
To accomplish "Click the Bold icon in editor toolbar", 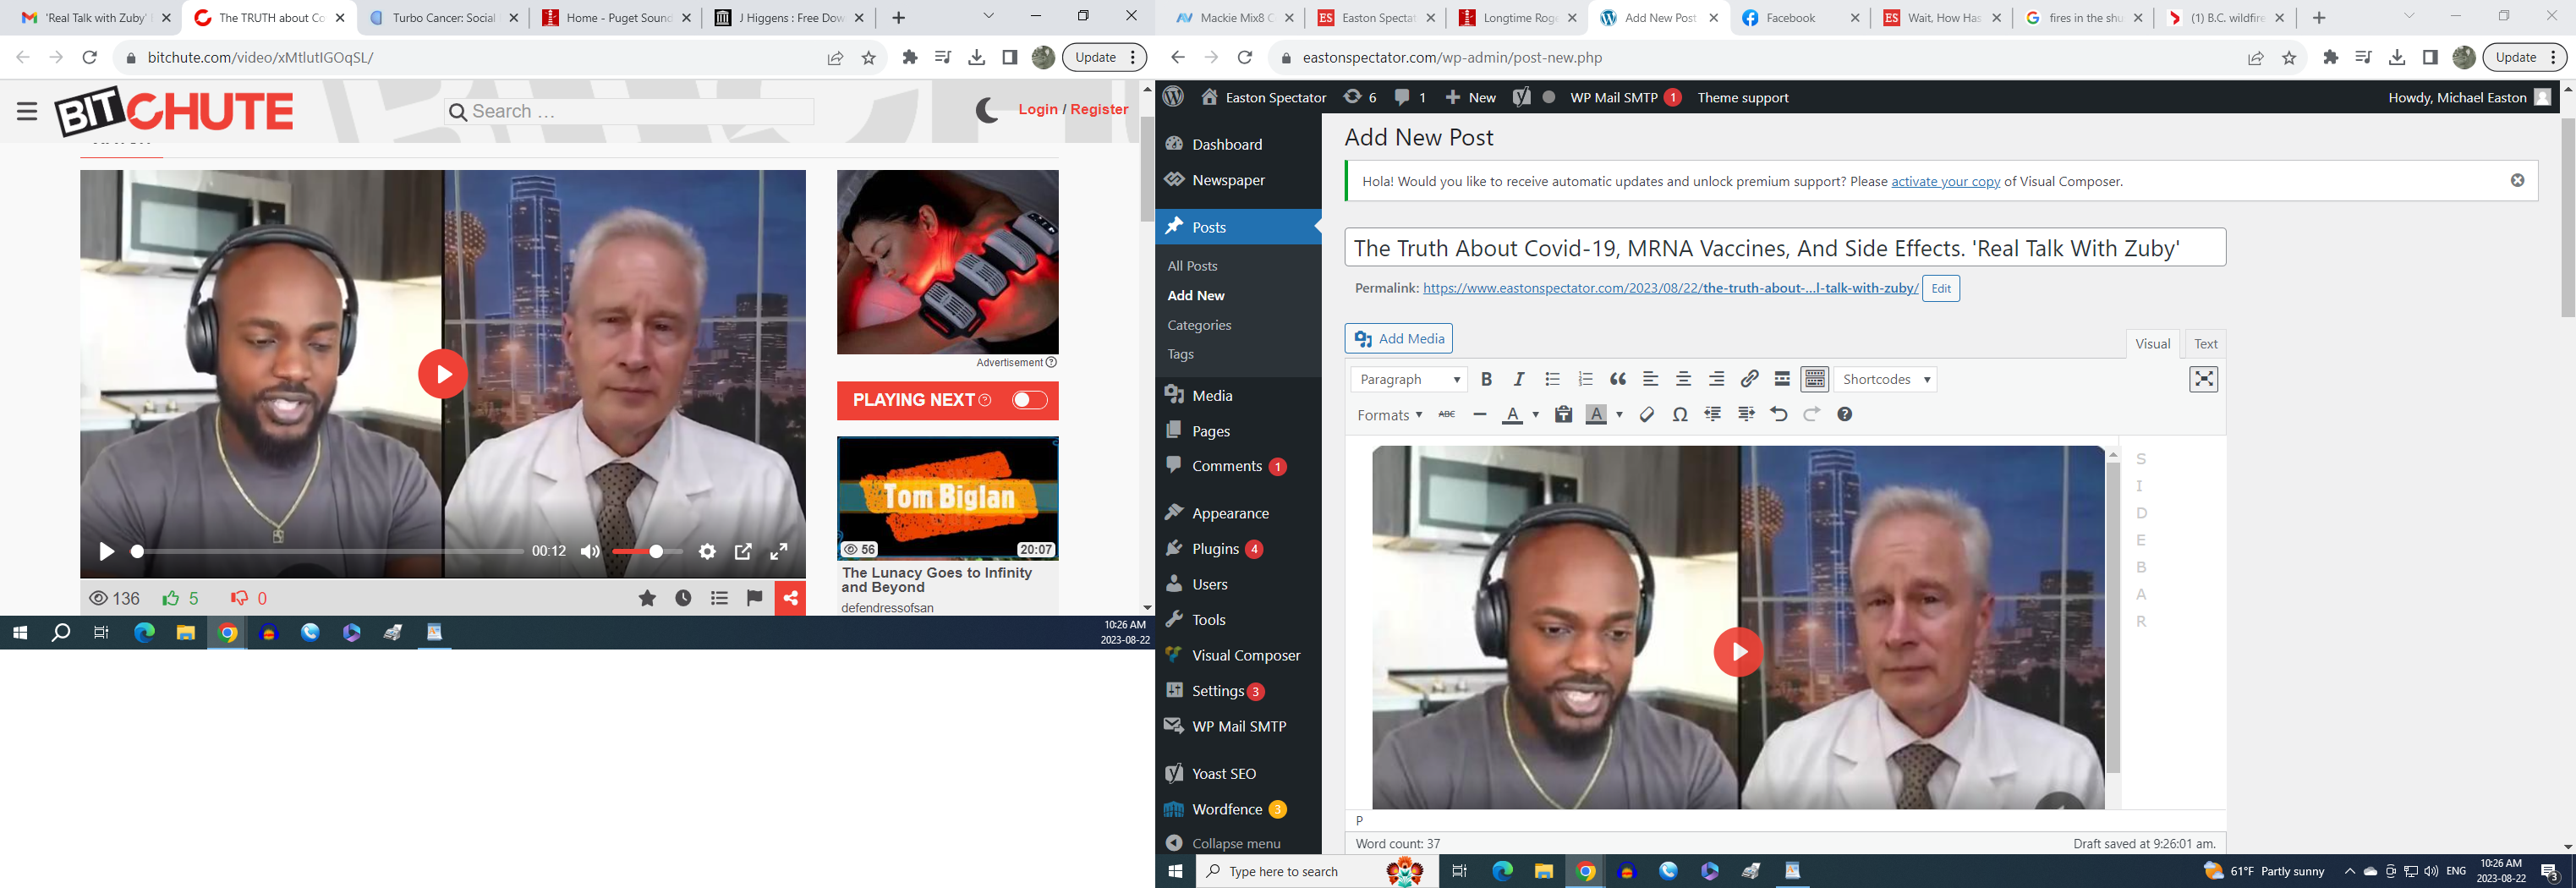I will pyautogui.click(x=1486, y=379).
